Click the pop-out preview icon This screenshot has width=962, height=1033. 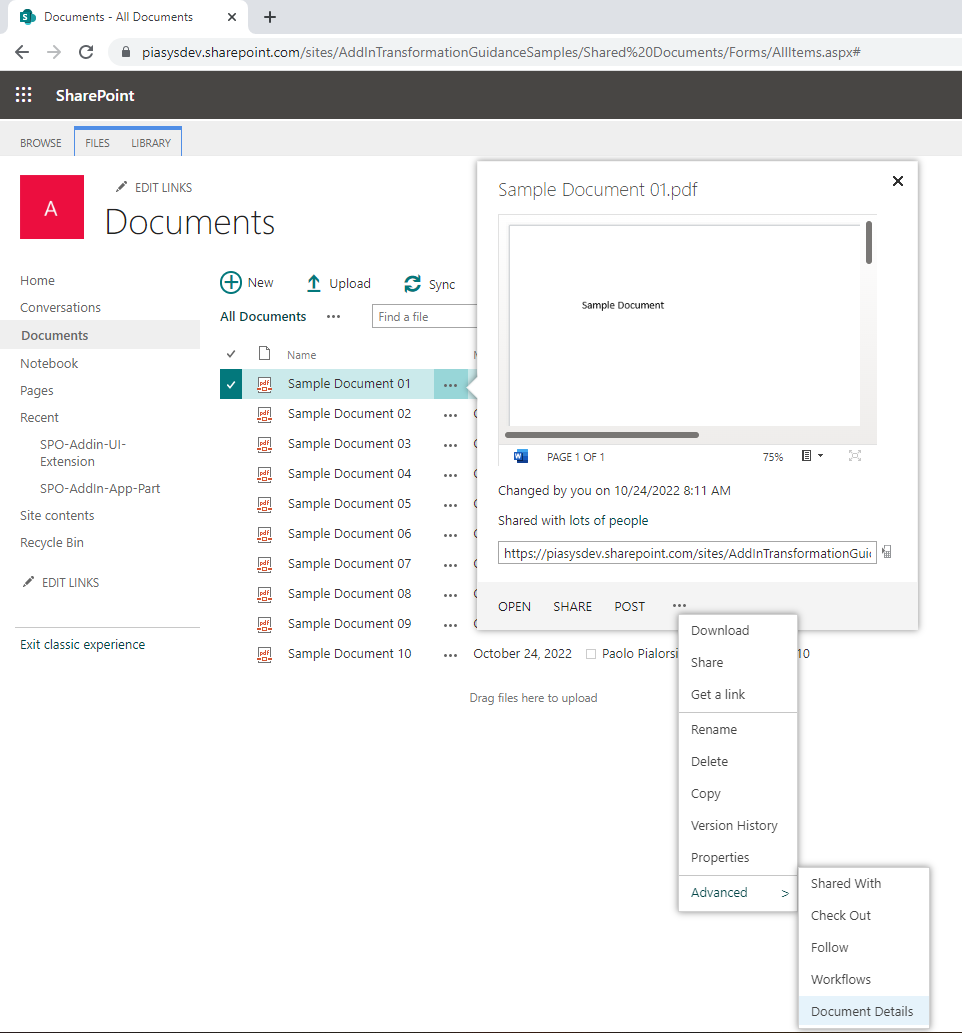coord(855,455)
